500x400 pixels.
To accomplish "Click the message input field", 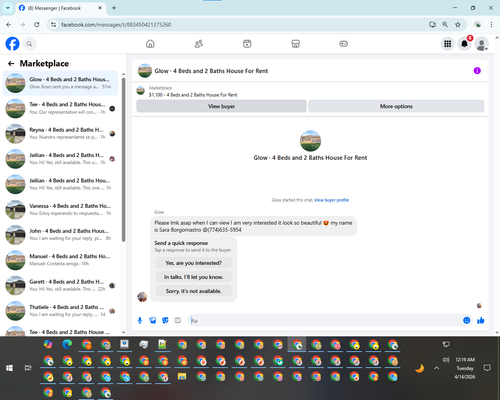I will [x=325, y=320].
